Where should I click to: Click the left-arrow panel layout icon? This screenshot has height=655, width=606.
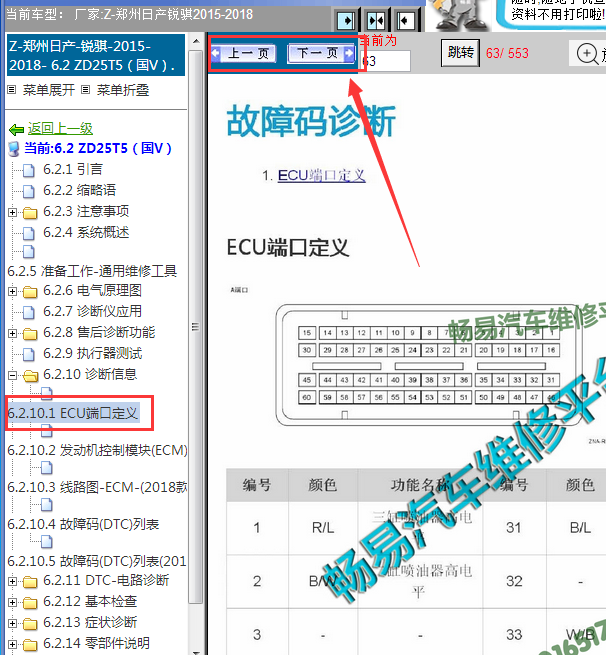click(x=406, y=20)
